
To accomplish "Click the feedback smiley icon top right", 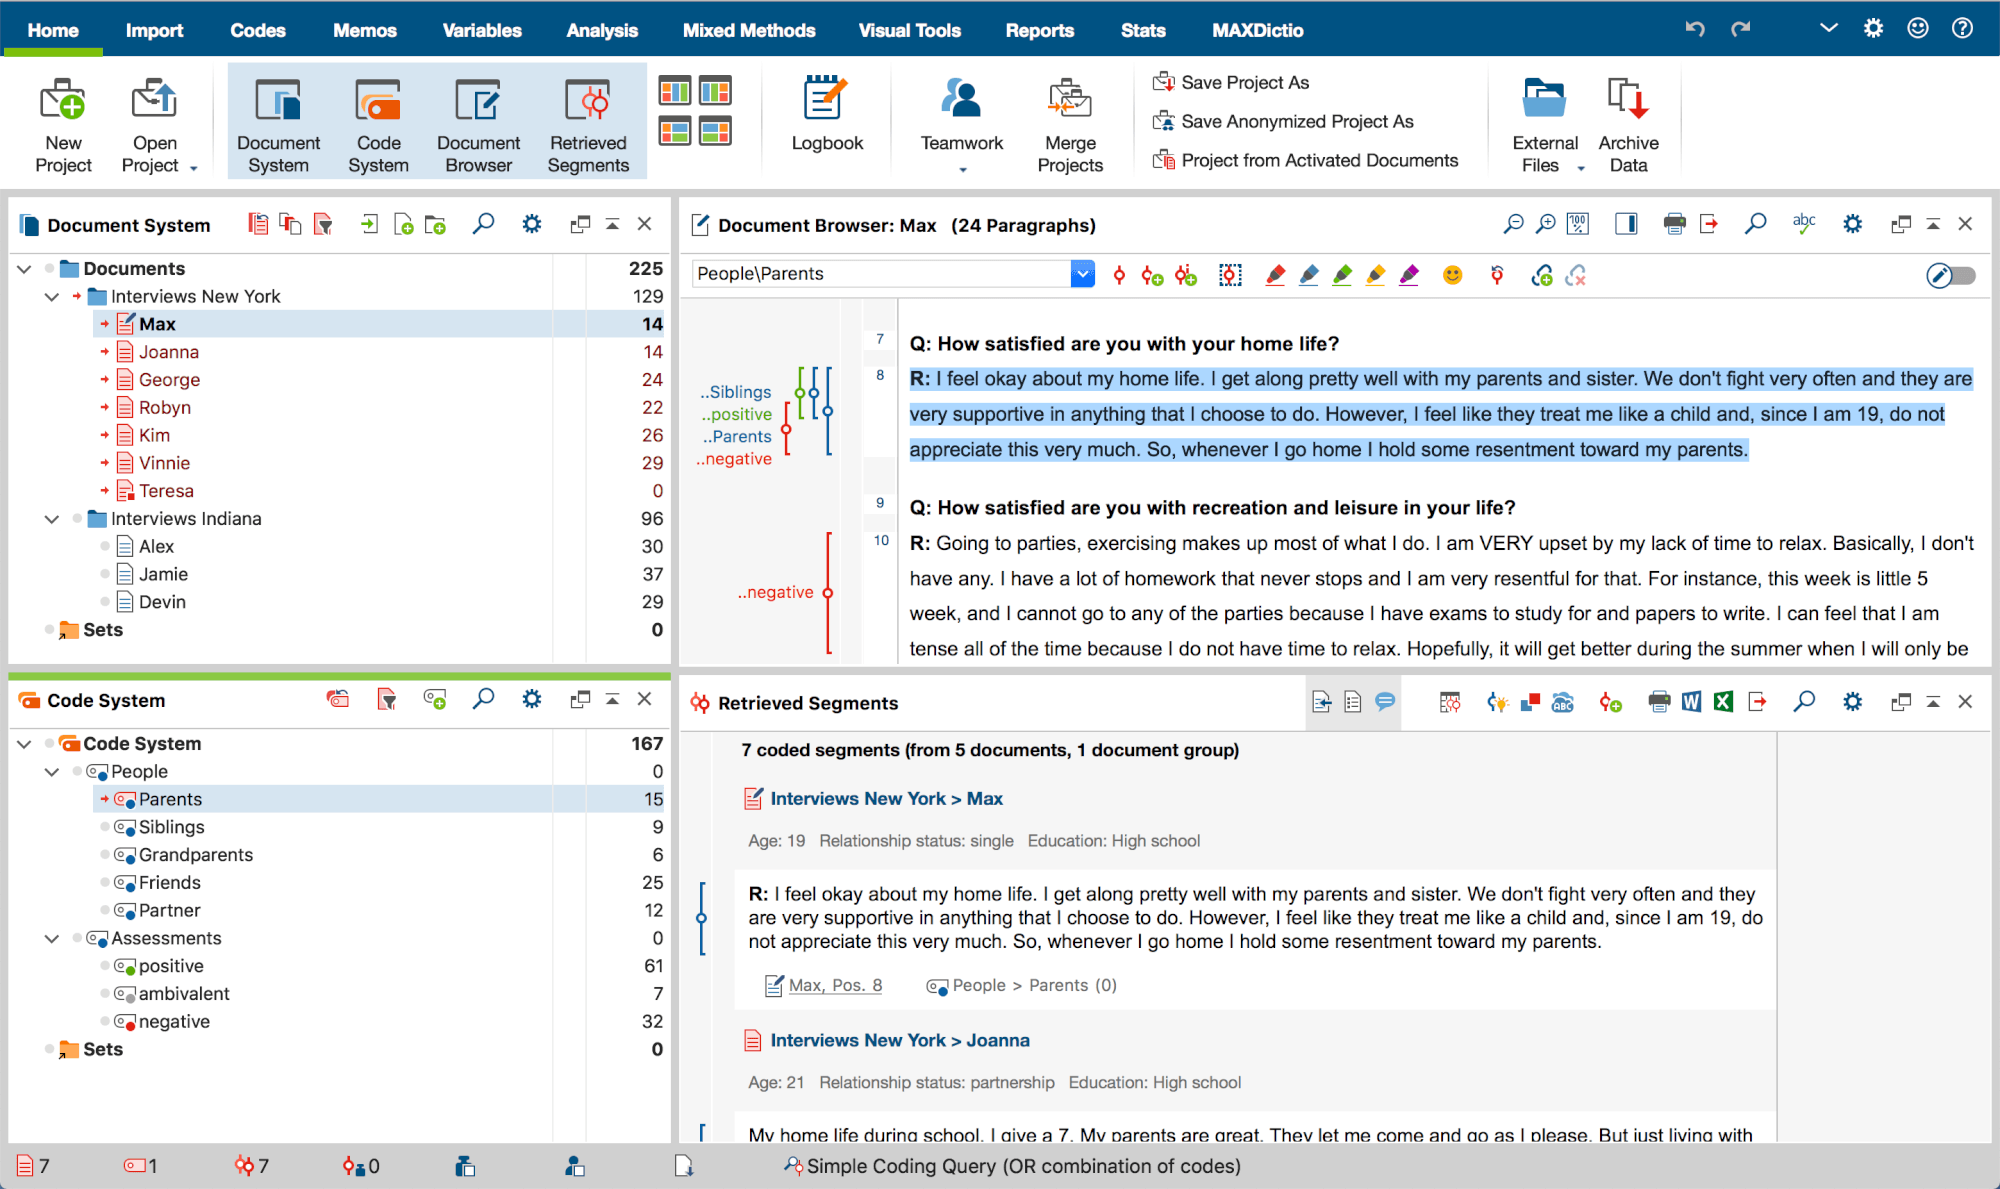I will click(x=1917, y=29).
